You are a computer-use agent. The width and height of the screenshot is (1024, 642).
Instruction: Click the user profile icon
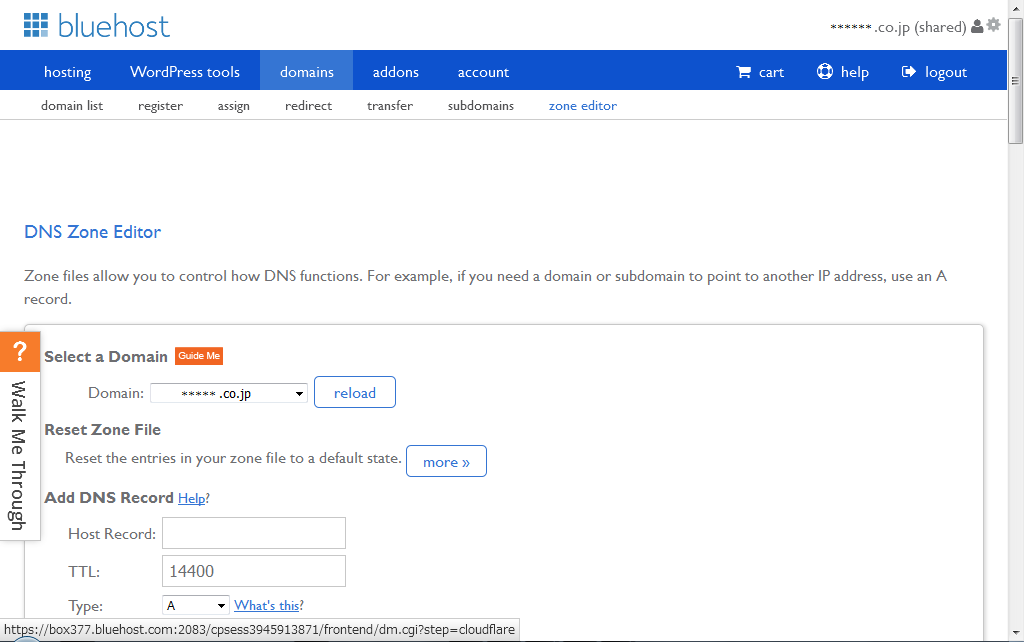tap(977, 26)
